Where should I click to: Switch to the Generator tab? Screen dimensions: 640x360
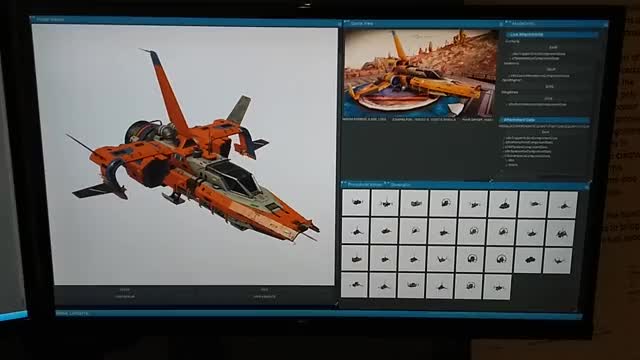pos(401,185)
